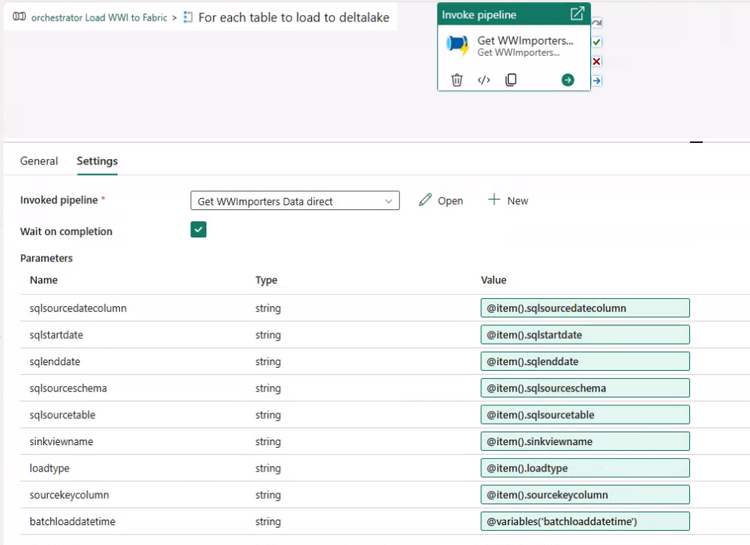
Task: Edit value for sinkviewname parameter
Action: [585, 441]
